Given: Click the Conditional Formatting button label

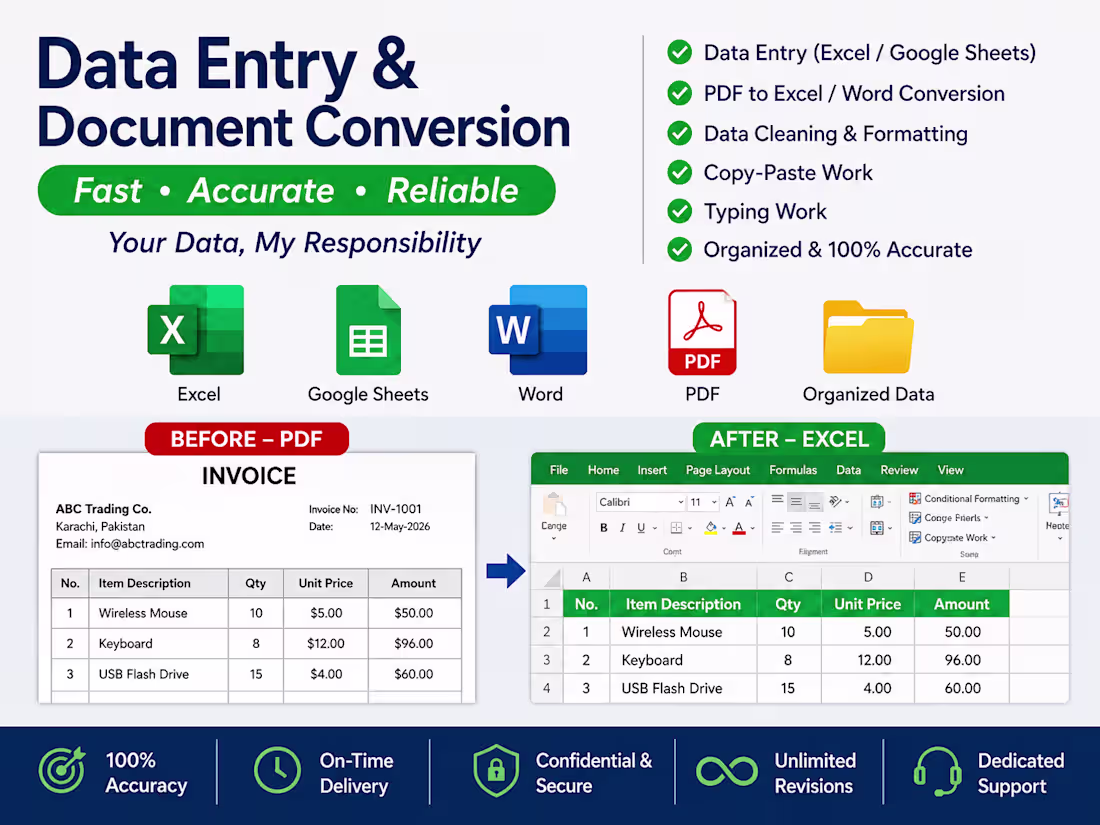Looking at the screenshot, I should pos(972,499).
